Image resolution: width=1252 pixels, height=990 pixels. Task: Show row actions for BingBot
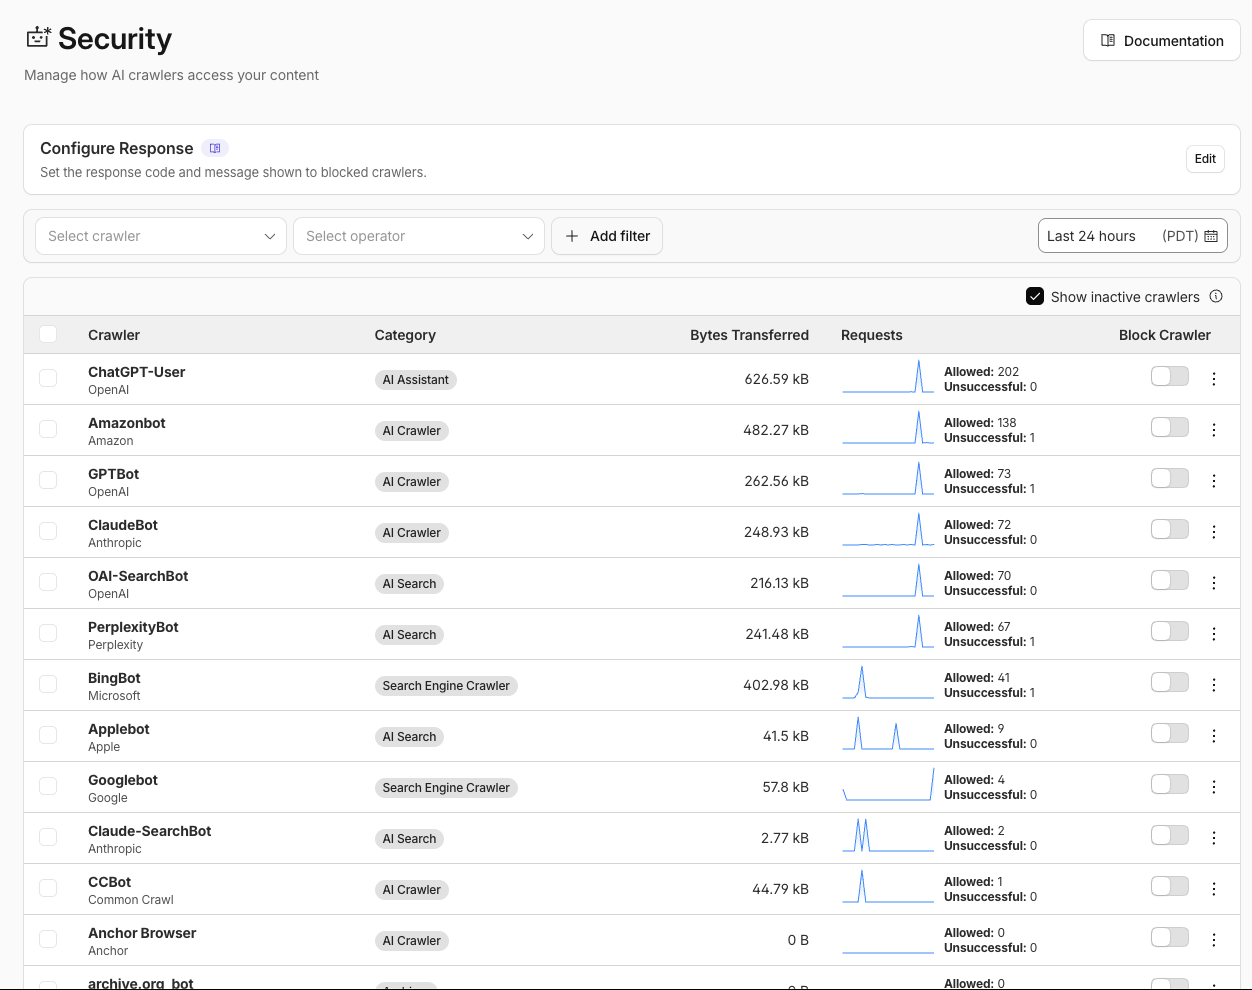tap(1214, 685)
